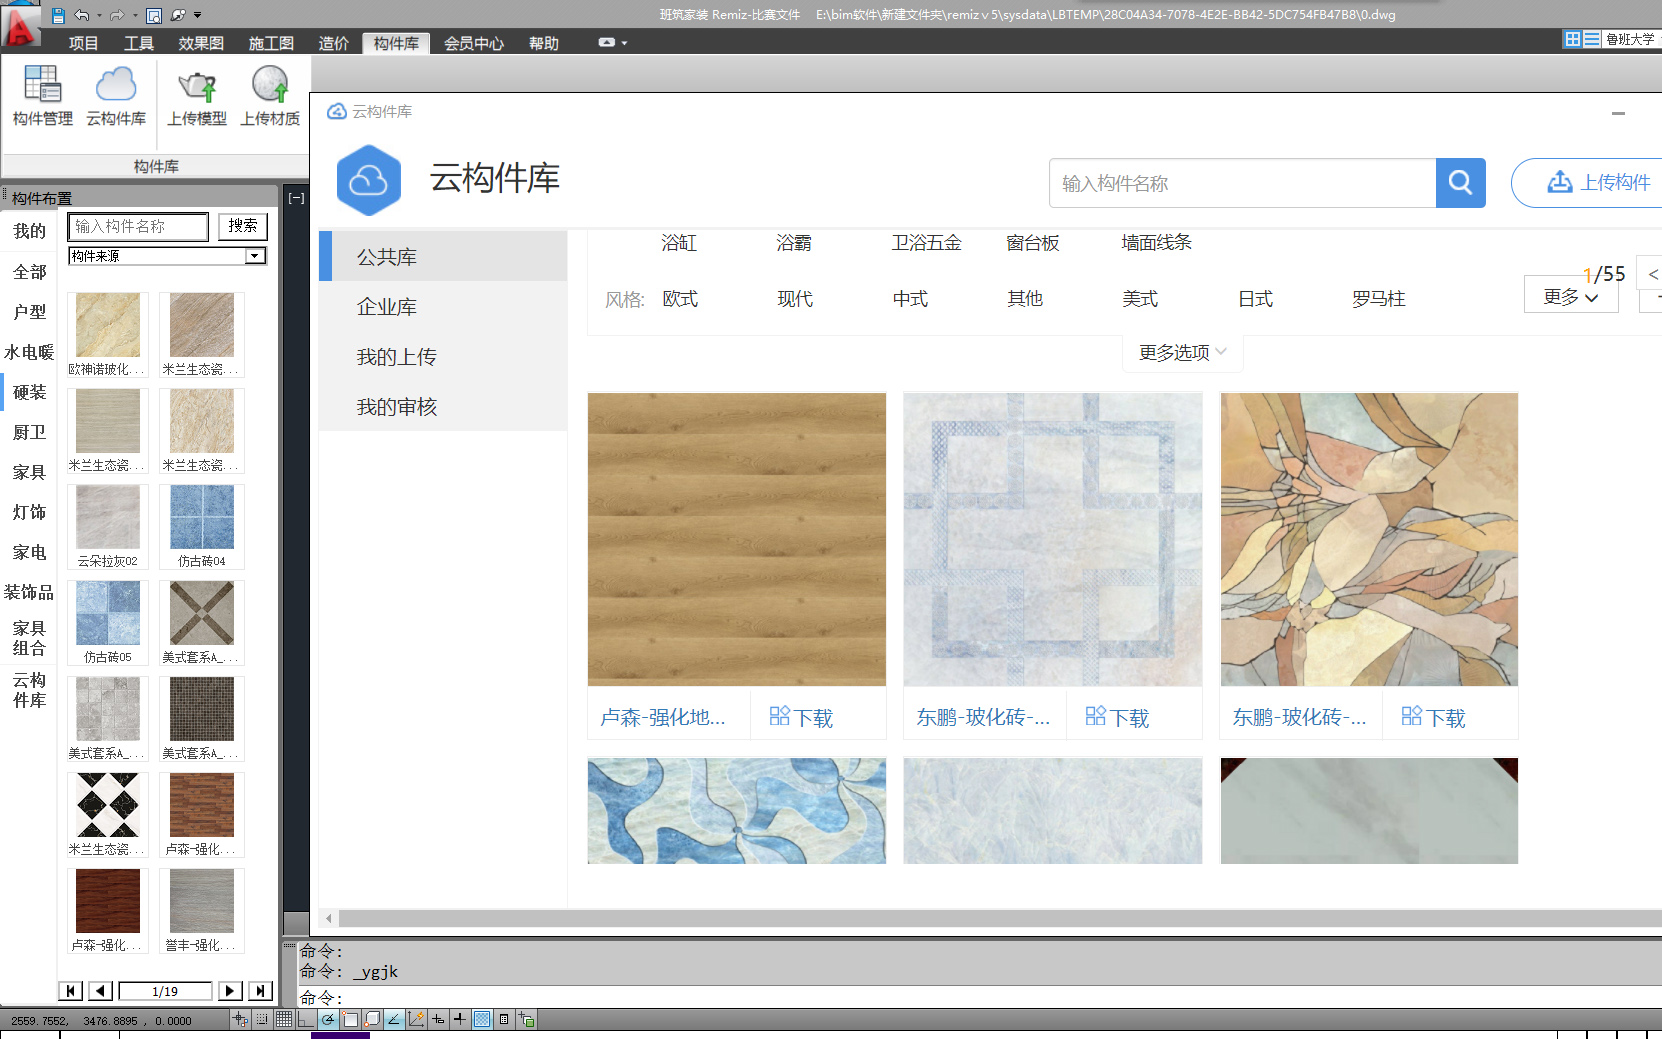This screenshot has height=1039, width=1662.
Task: Expand 更多选项 filter options
Action: [x=1183, y=352]
